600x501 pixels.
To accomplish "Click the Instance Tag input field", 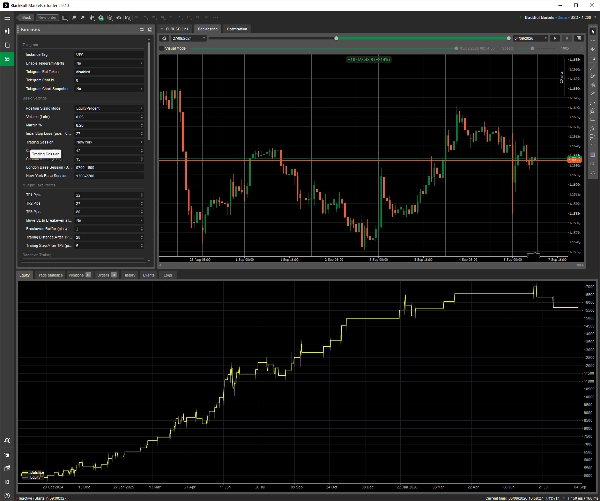I will coord(109,55).
